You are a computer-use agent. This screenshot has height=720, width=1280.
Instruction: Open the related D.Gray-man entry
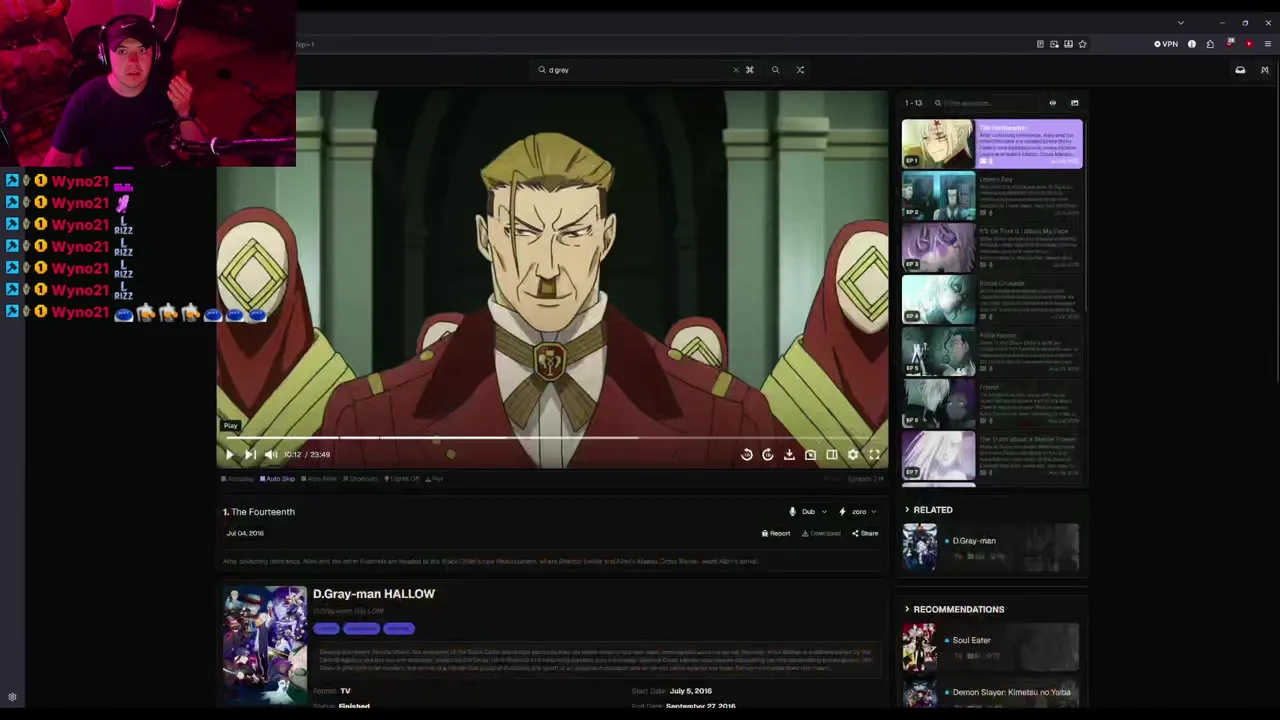(x=991, y=547)
